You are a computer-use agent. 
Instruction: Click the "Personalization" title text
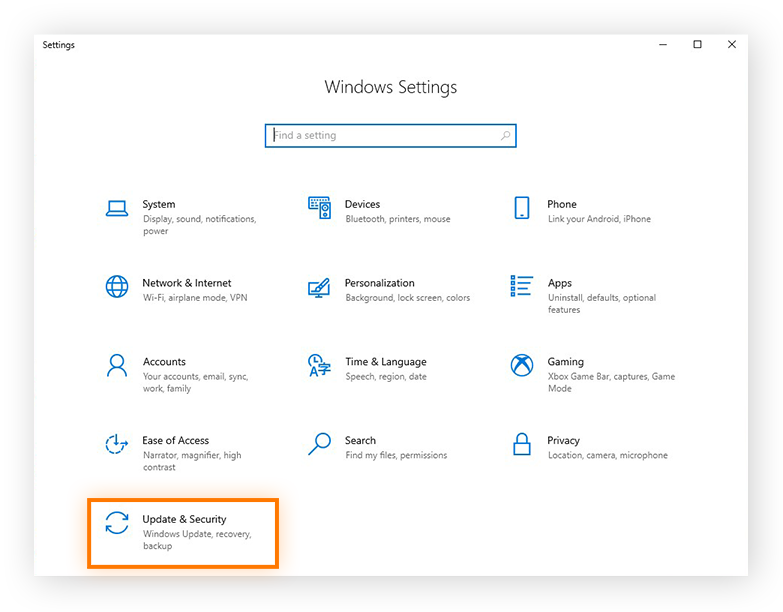[379, 283]
